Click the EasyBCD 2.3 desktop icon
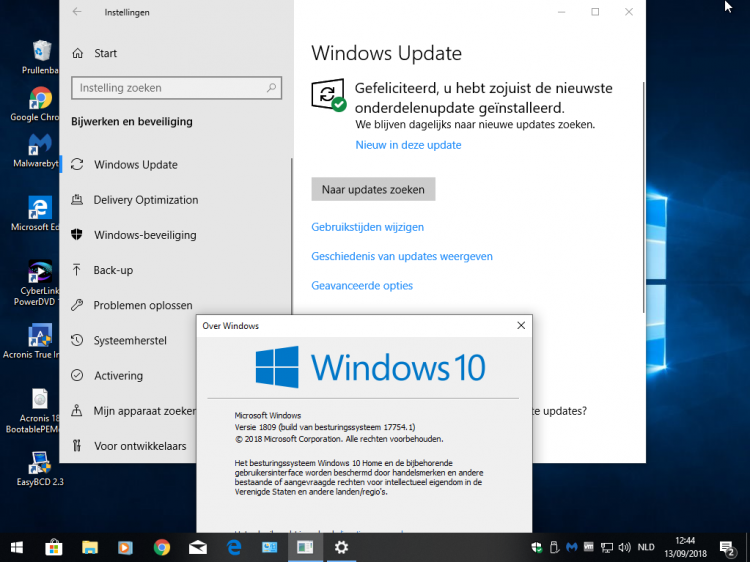The image size is (750, 562). tap(40, 464)
